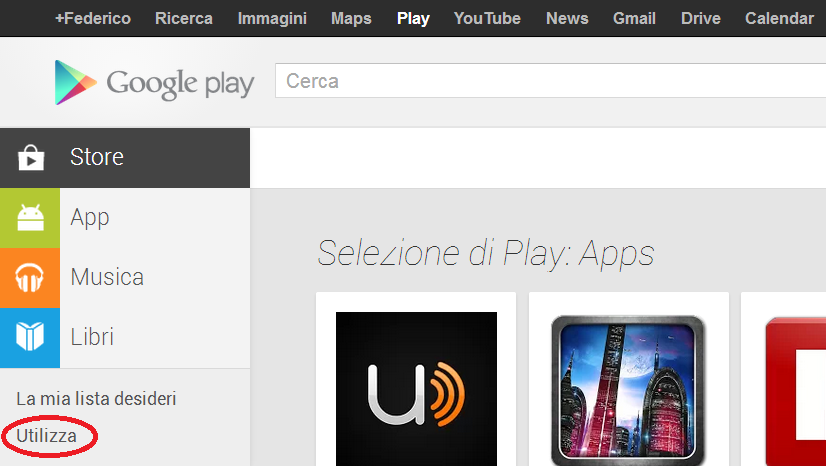Open the red app thumbnail at right
The image size is (826, 466).
click(795, 390)
